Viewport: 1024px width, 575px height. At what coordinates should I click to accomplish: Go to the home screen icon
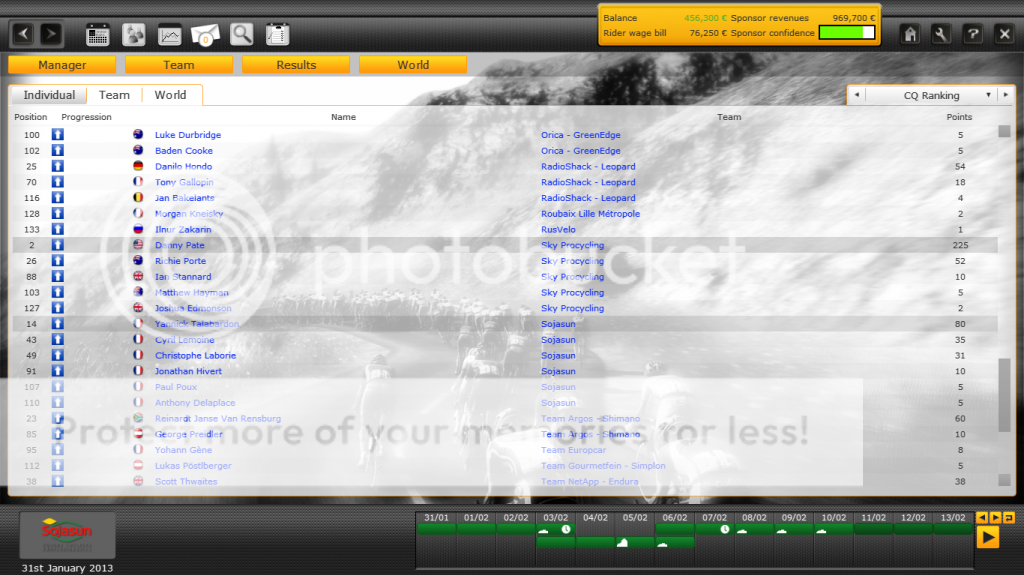[x=910, y=34]
